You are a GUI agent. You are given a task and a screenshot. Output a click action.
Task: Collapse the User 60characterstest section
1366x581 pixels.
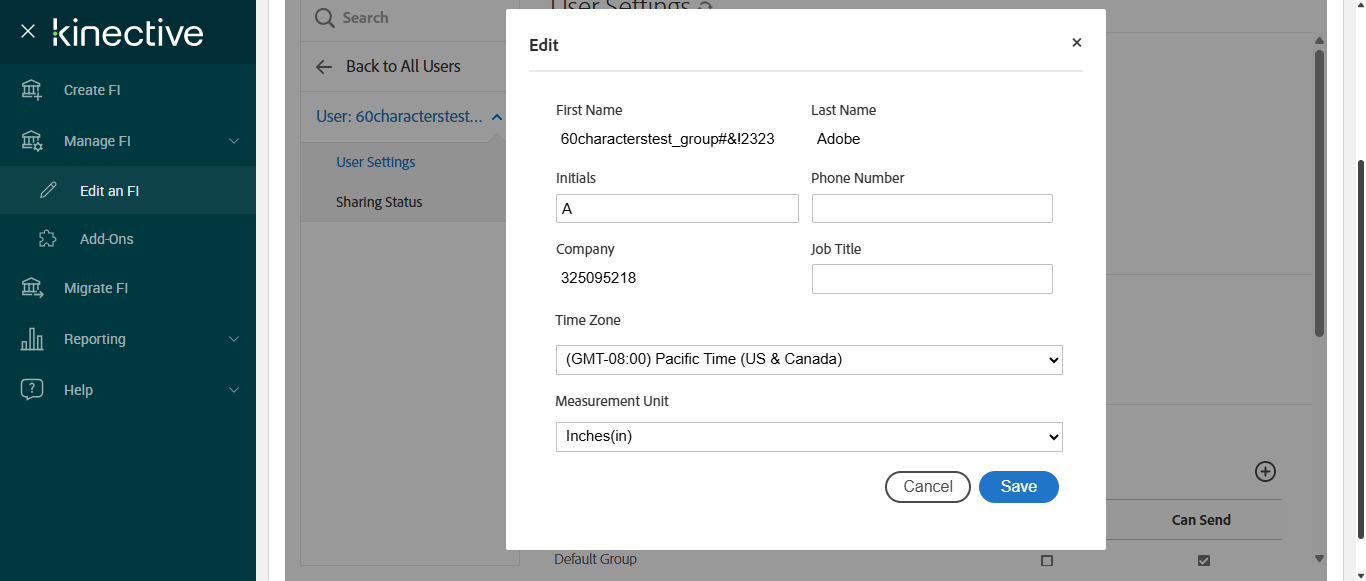(497, 117)
